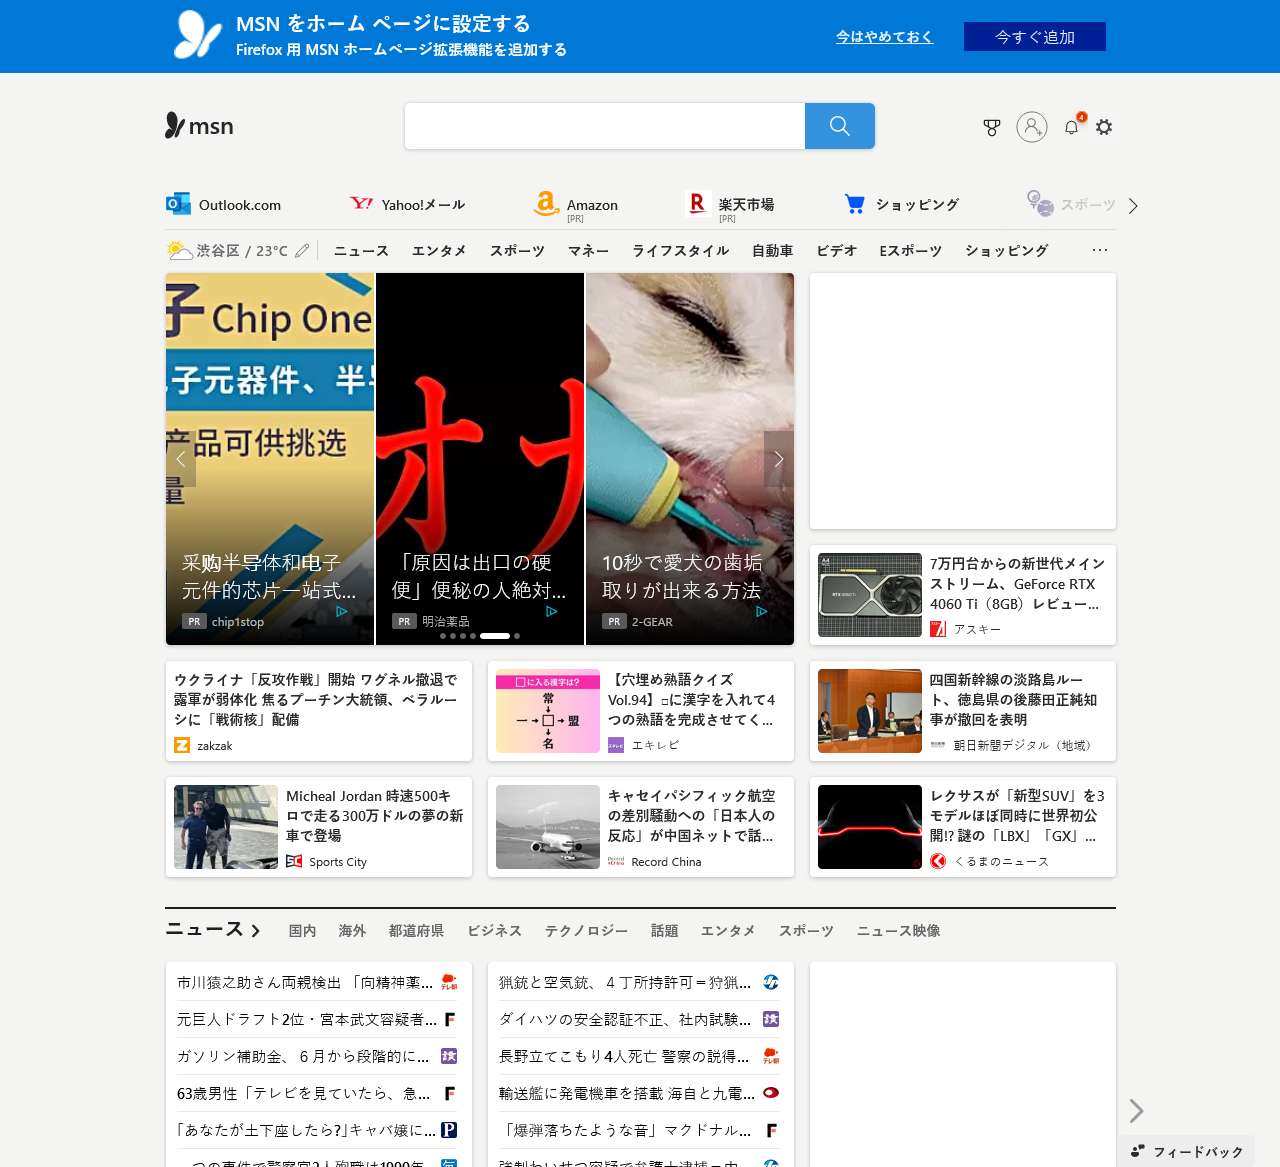Select the ニュース navigation tab
The image size is (1280, 1167).
[361, 250]
